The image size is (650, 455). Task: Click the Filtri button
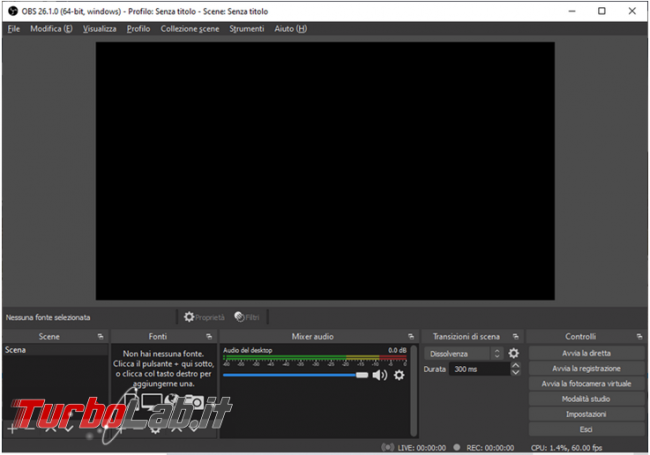tap(247, 317)
